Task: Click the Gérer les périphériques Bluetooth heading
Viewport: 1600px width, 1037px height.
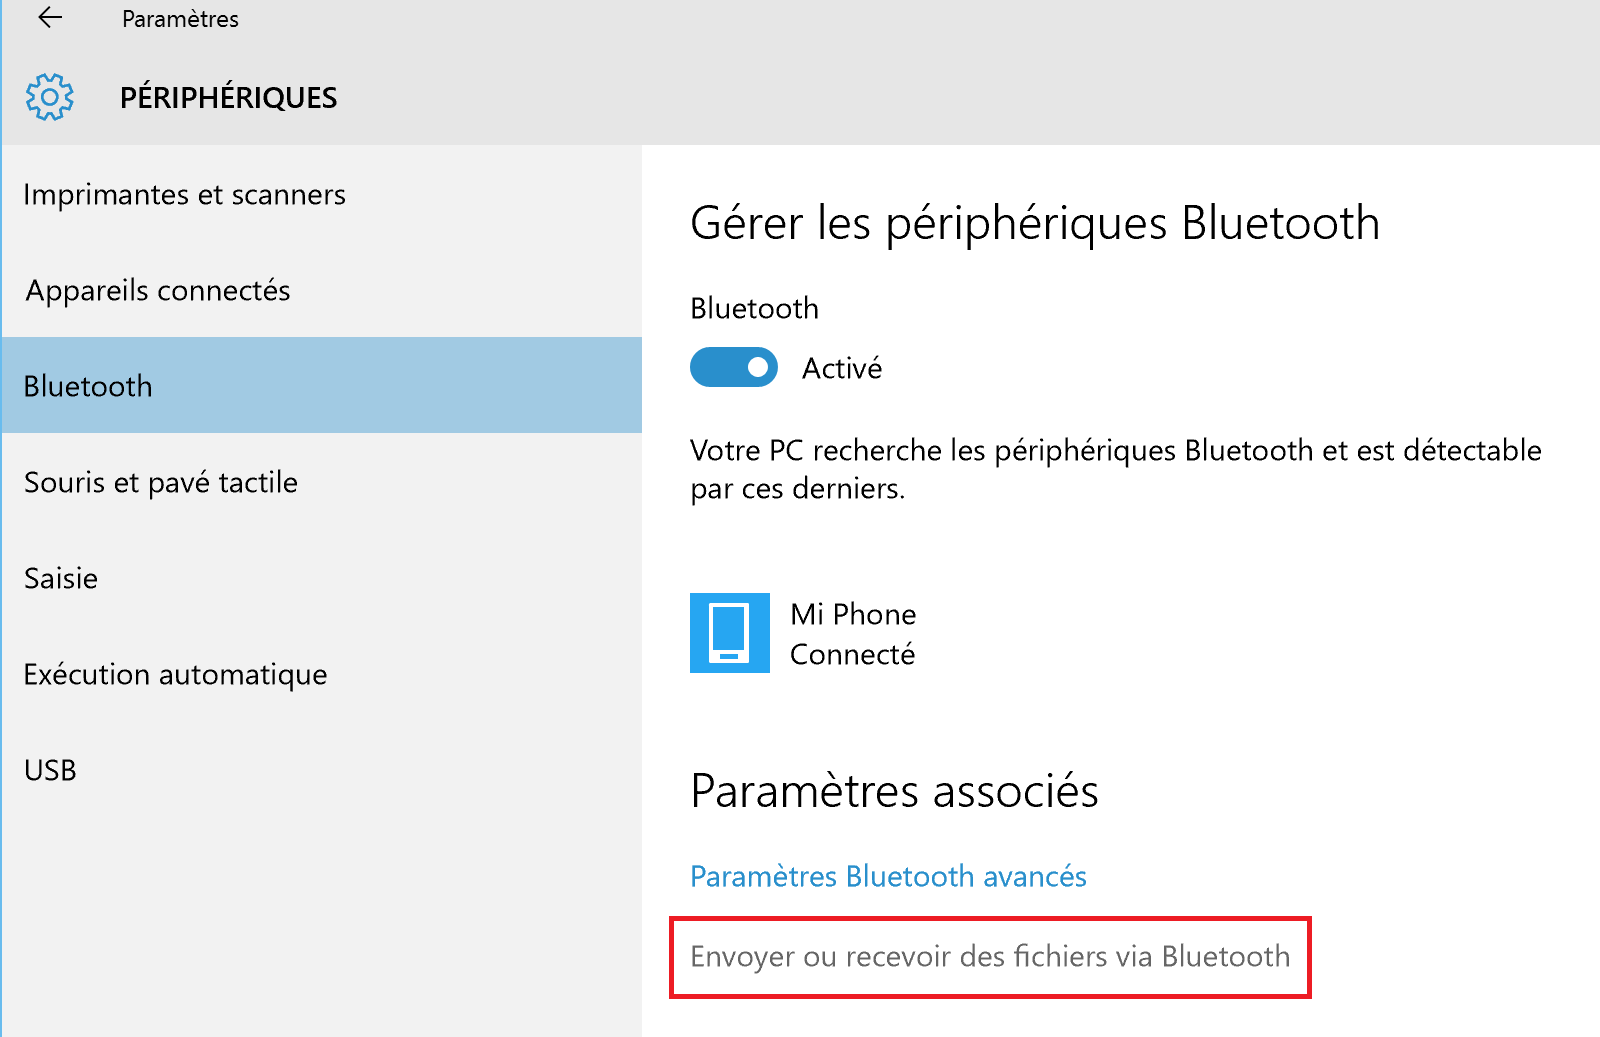Action: pyautogui.click(x=1034, y=223)
